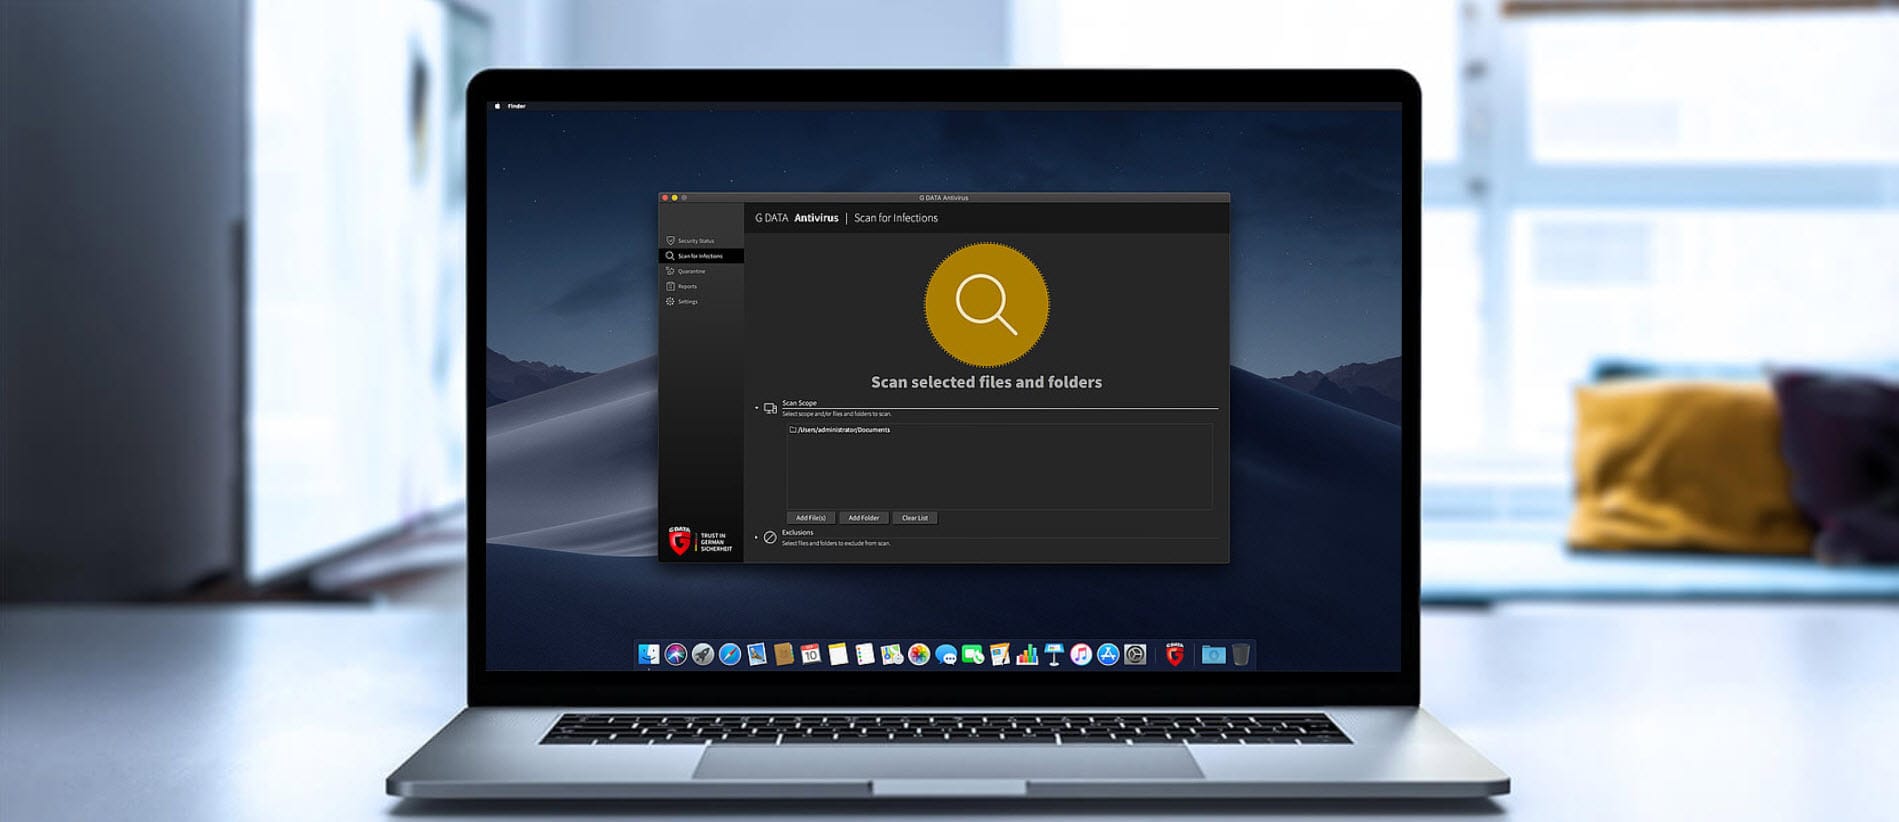Viewport: 1899px width, 822px height.
Task: Open Maps from the dock
Action: click(892, 654)
